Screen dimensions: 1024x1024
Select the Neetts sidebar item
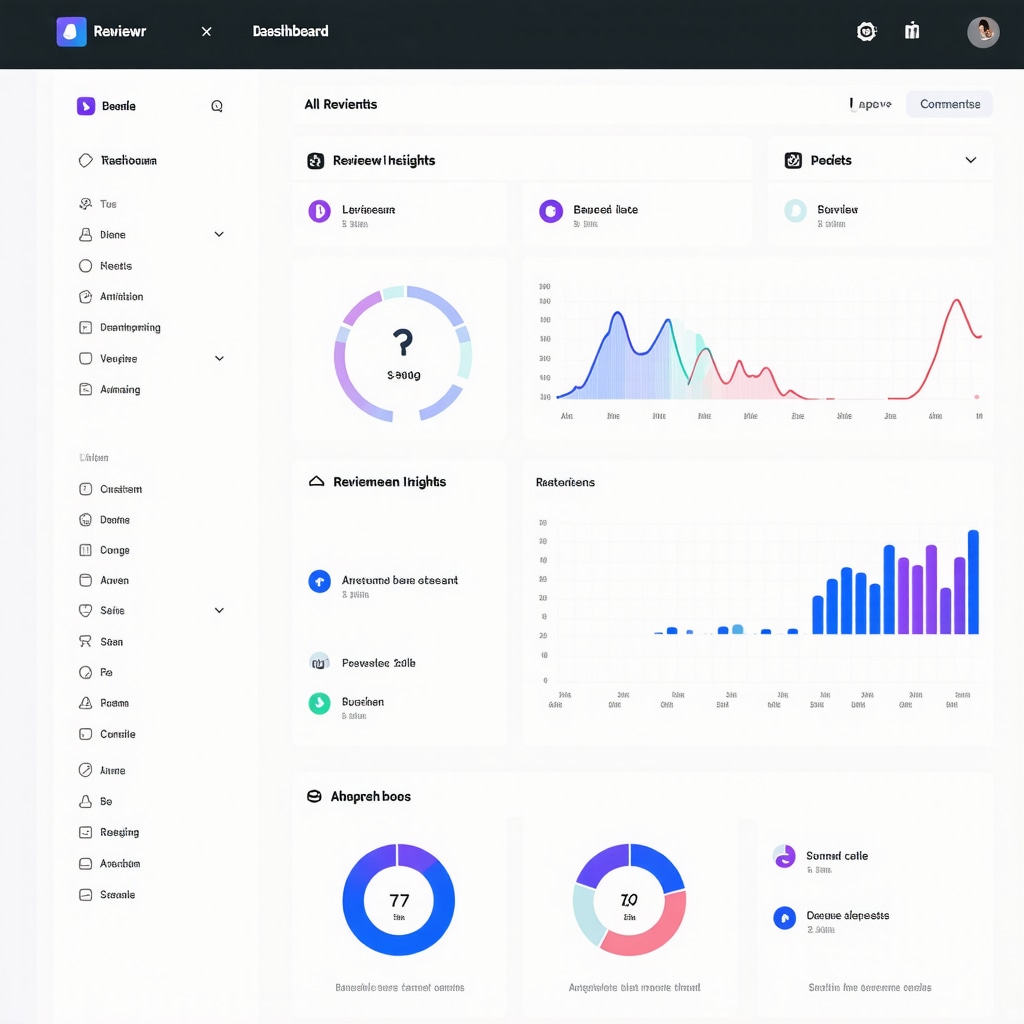106,266
